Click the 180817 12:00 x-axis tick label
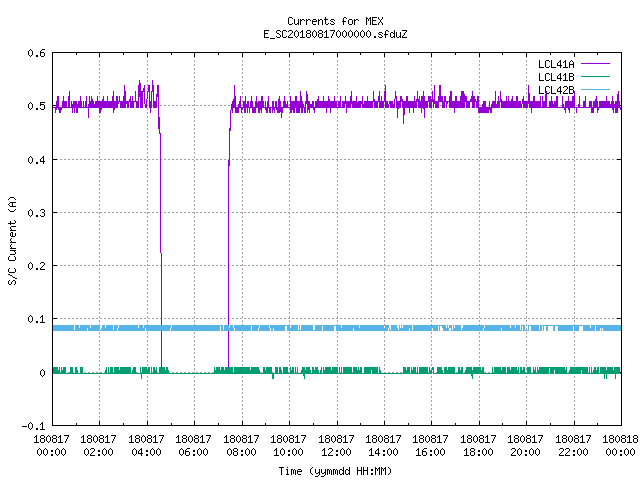The height and width of the screenshot is (480, 640). click(336, 446)
